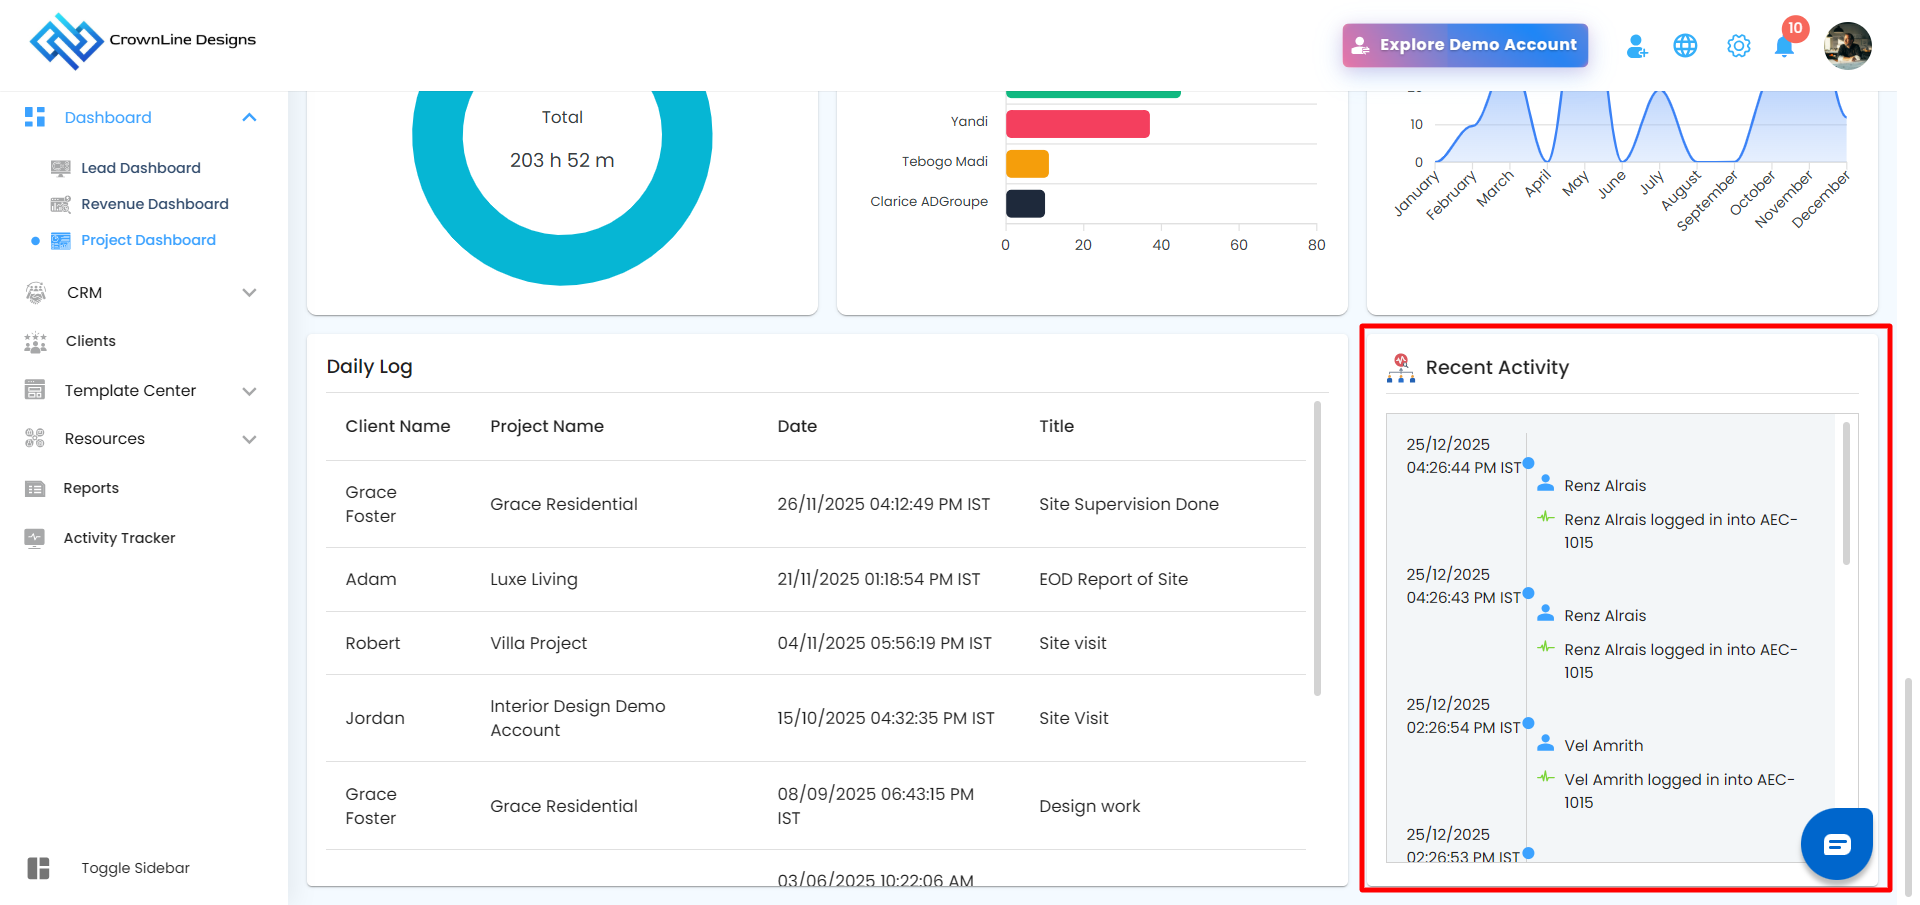
Task: Click Villa Project cell
Action: 538,643
